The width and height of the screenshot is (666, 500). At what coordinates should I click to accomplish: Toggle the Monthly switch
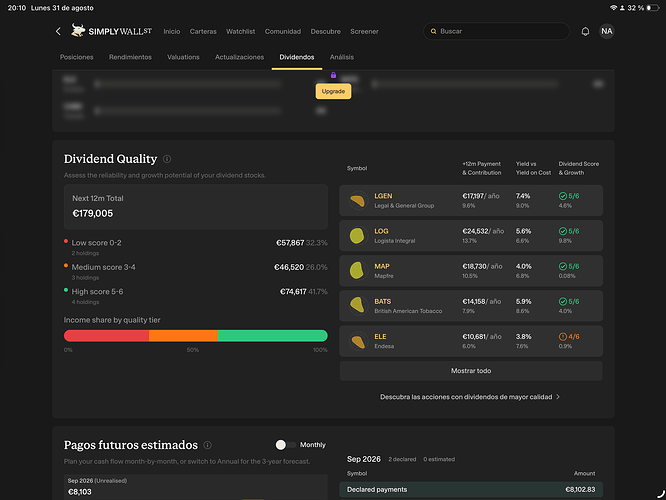tap(285, 445)
